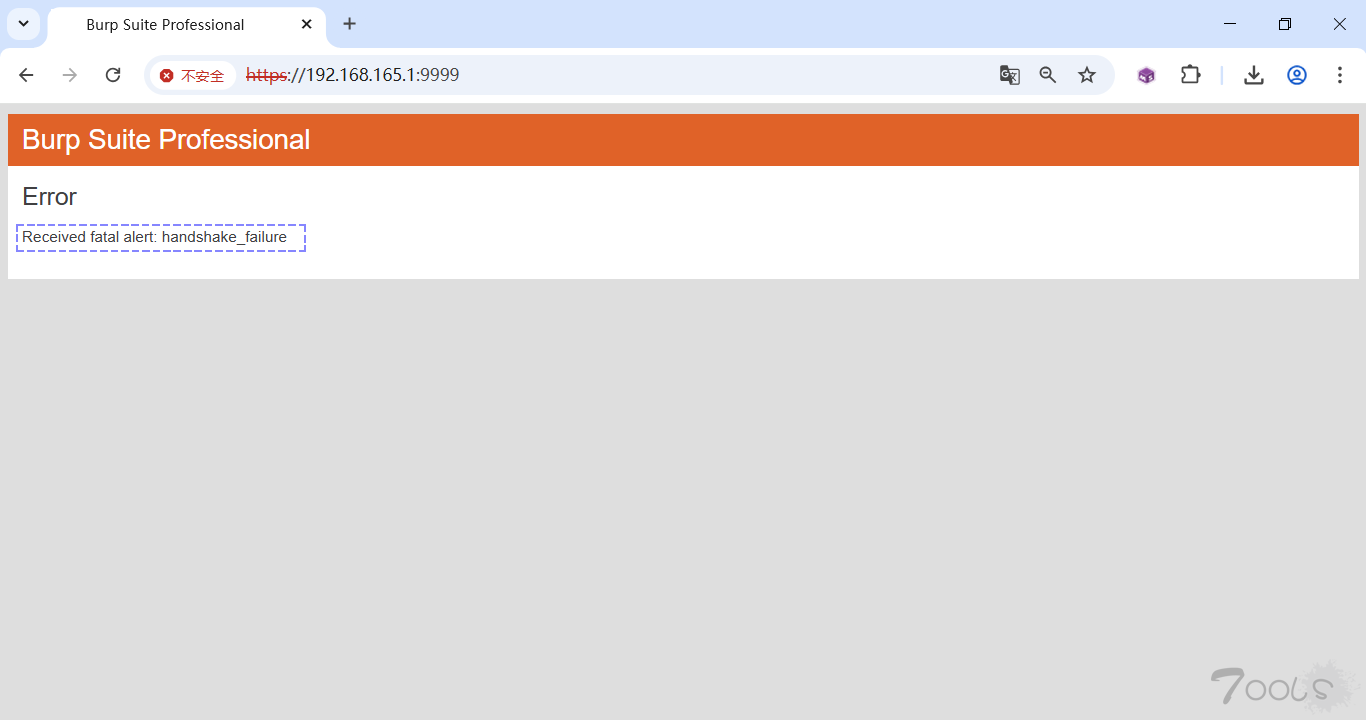Close the Burp Suite Professional tab
This screenshot has height=720, width=1366.
tap(307, 24)
